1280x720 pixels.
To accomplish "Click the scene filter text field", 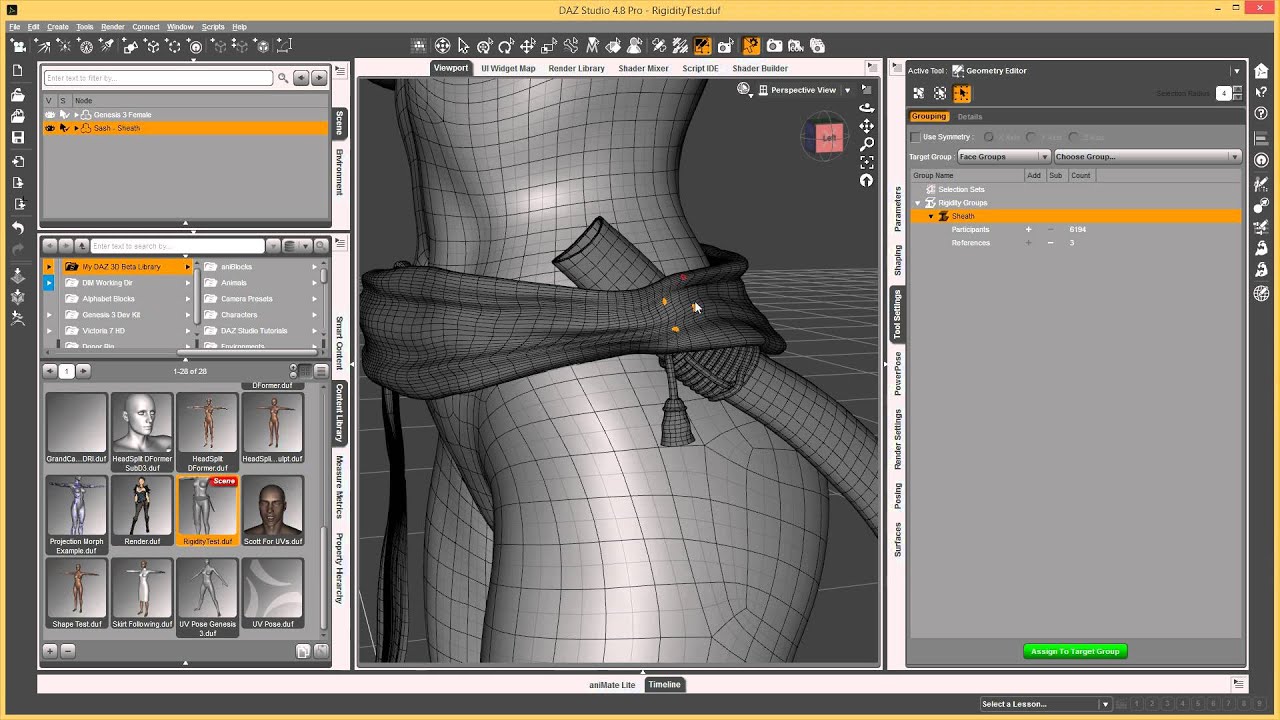I will (158, 78).
